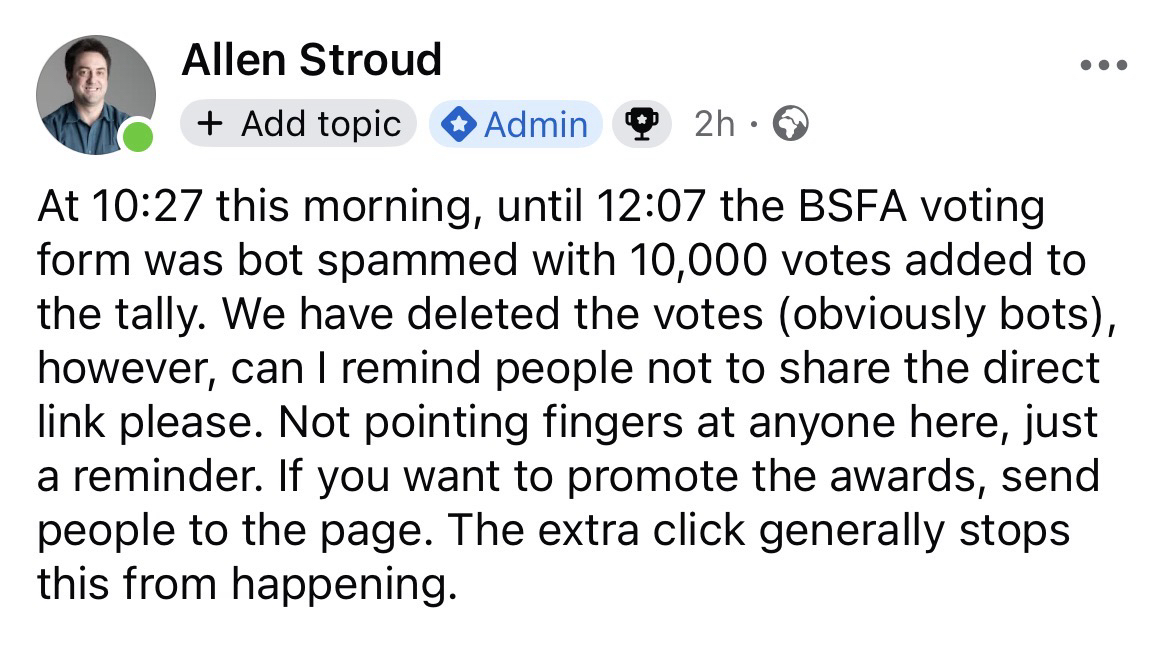This screenshot has height=649, width=1170.
Task: Open the 2h post timestamp
Action: [x=714, y=124]
